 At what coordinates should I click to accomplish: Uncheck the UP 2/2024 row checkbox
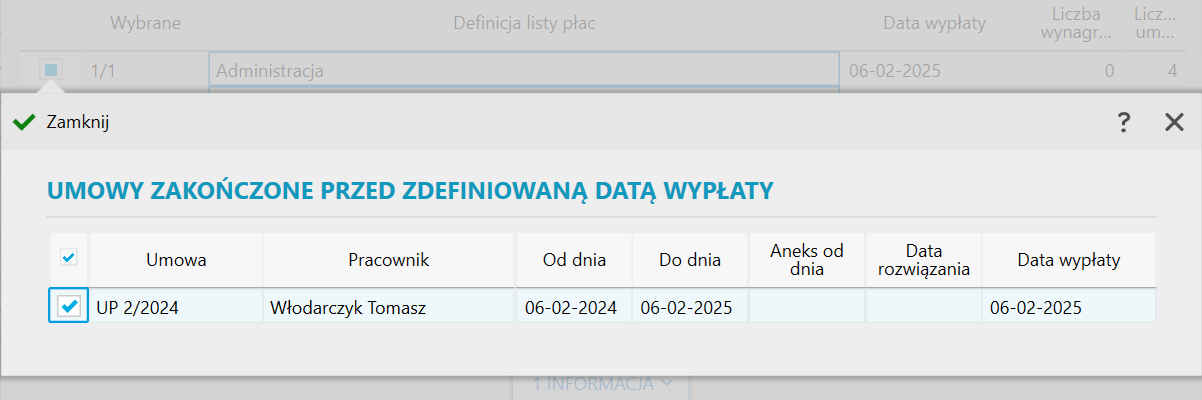point(69,307)
